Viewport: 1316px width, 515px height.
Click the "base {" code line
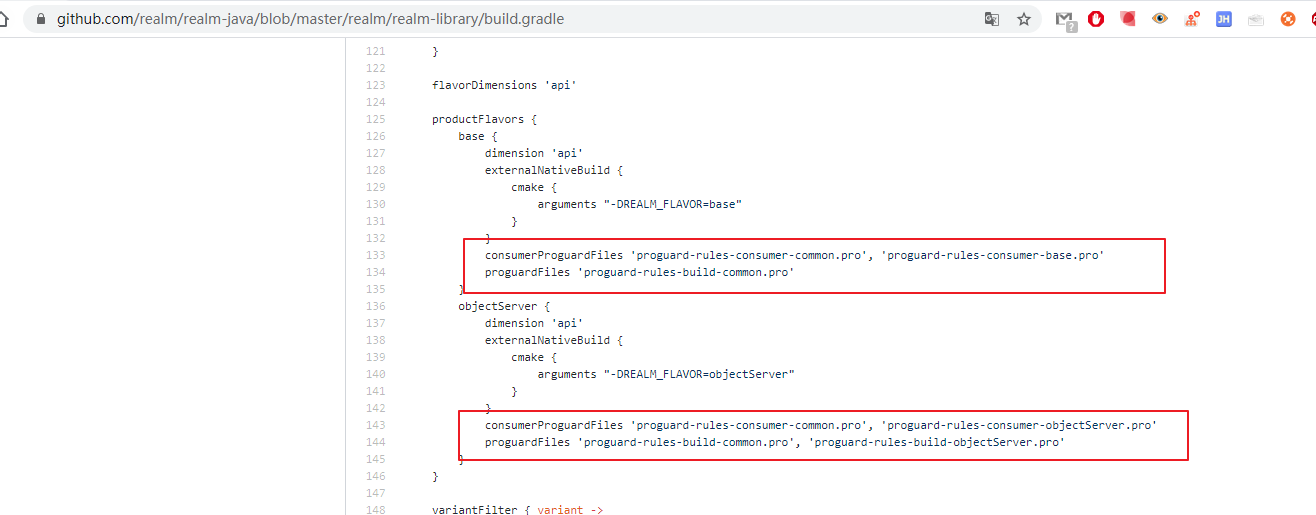pos(478,136)
